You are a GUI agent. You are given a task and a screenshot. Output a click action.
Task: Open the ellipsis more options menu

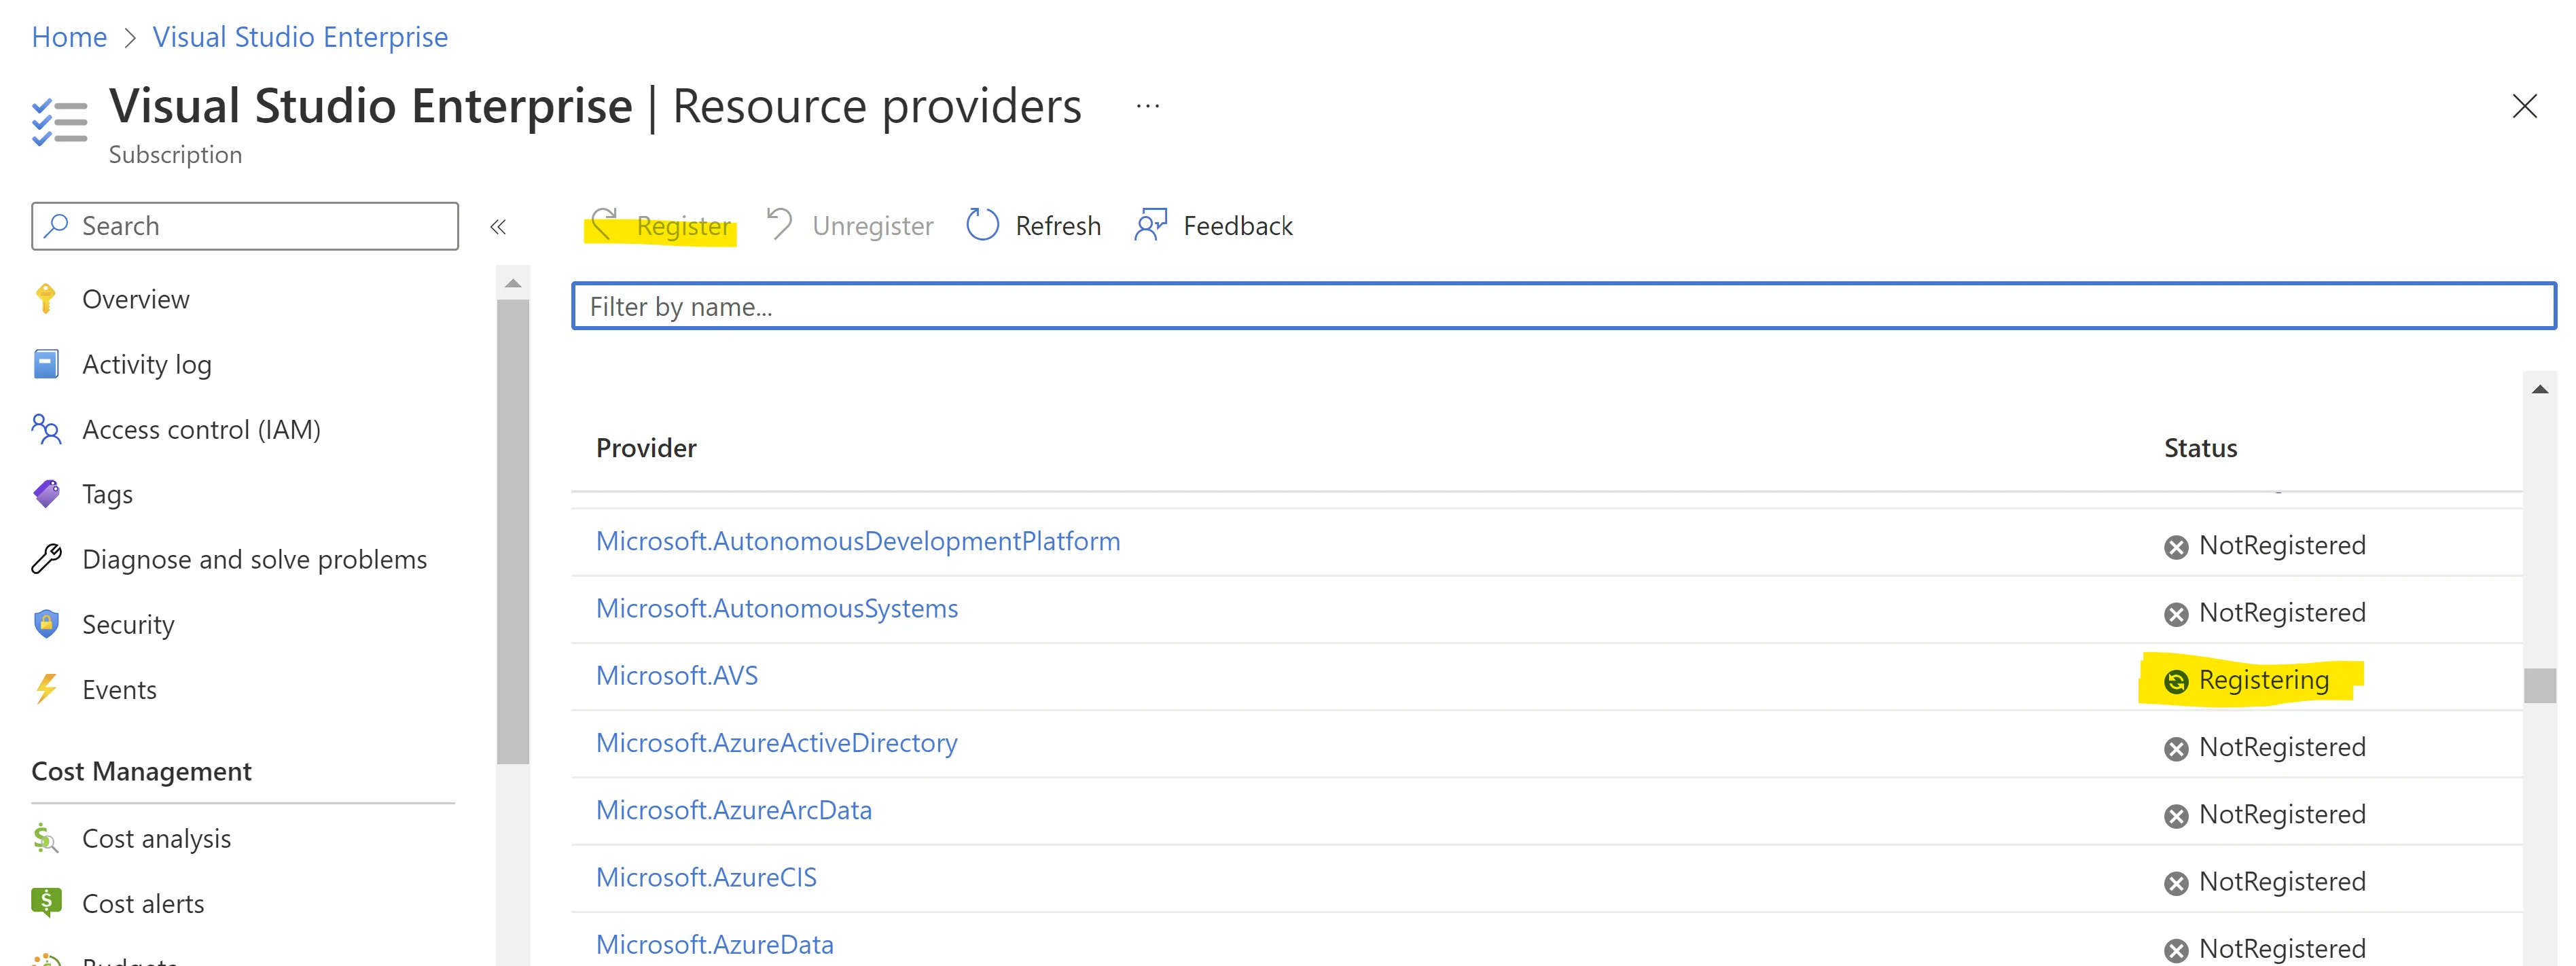point(1147,106)
